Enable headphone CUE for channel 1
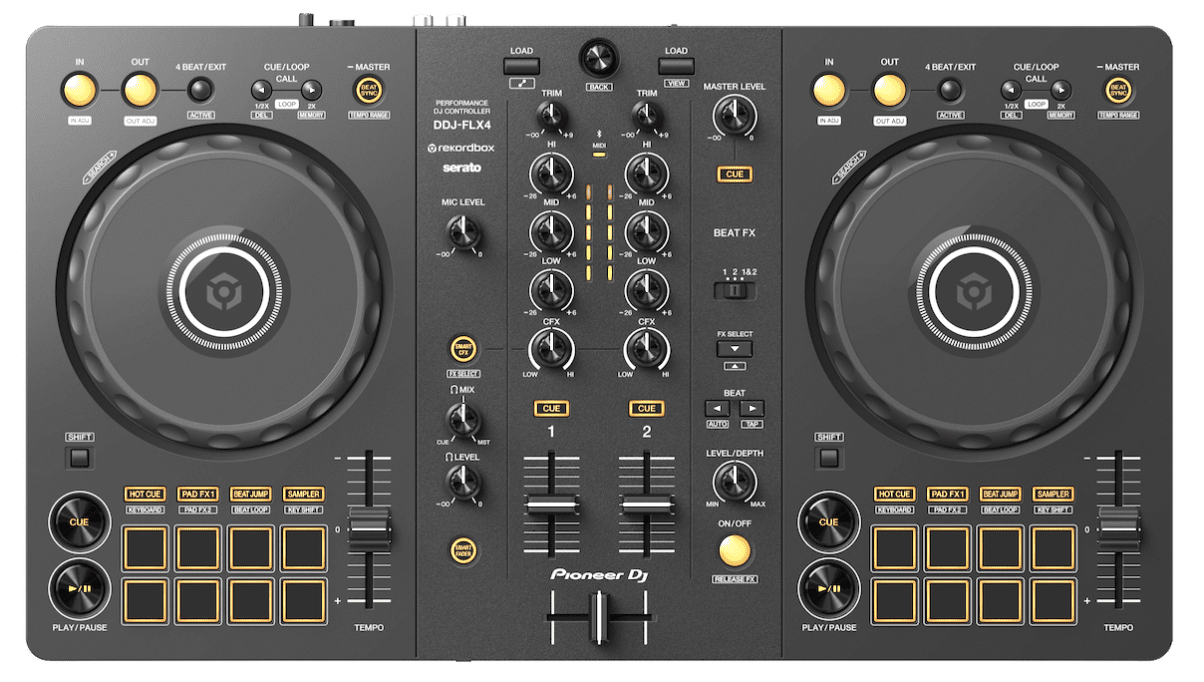Image resolution: width=1204 pixels, height=682 pixels. pyautogui.click(x=550, y=408)
